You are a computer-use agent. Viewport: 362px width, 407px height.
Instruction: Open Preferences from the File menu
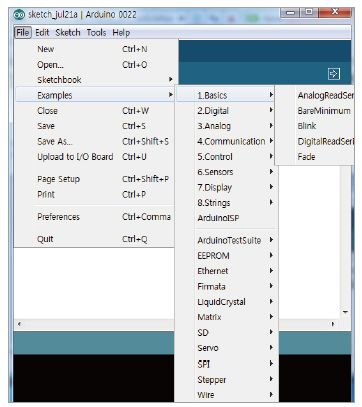coord(95,217)
